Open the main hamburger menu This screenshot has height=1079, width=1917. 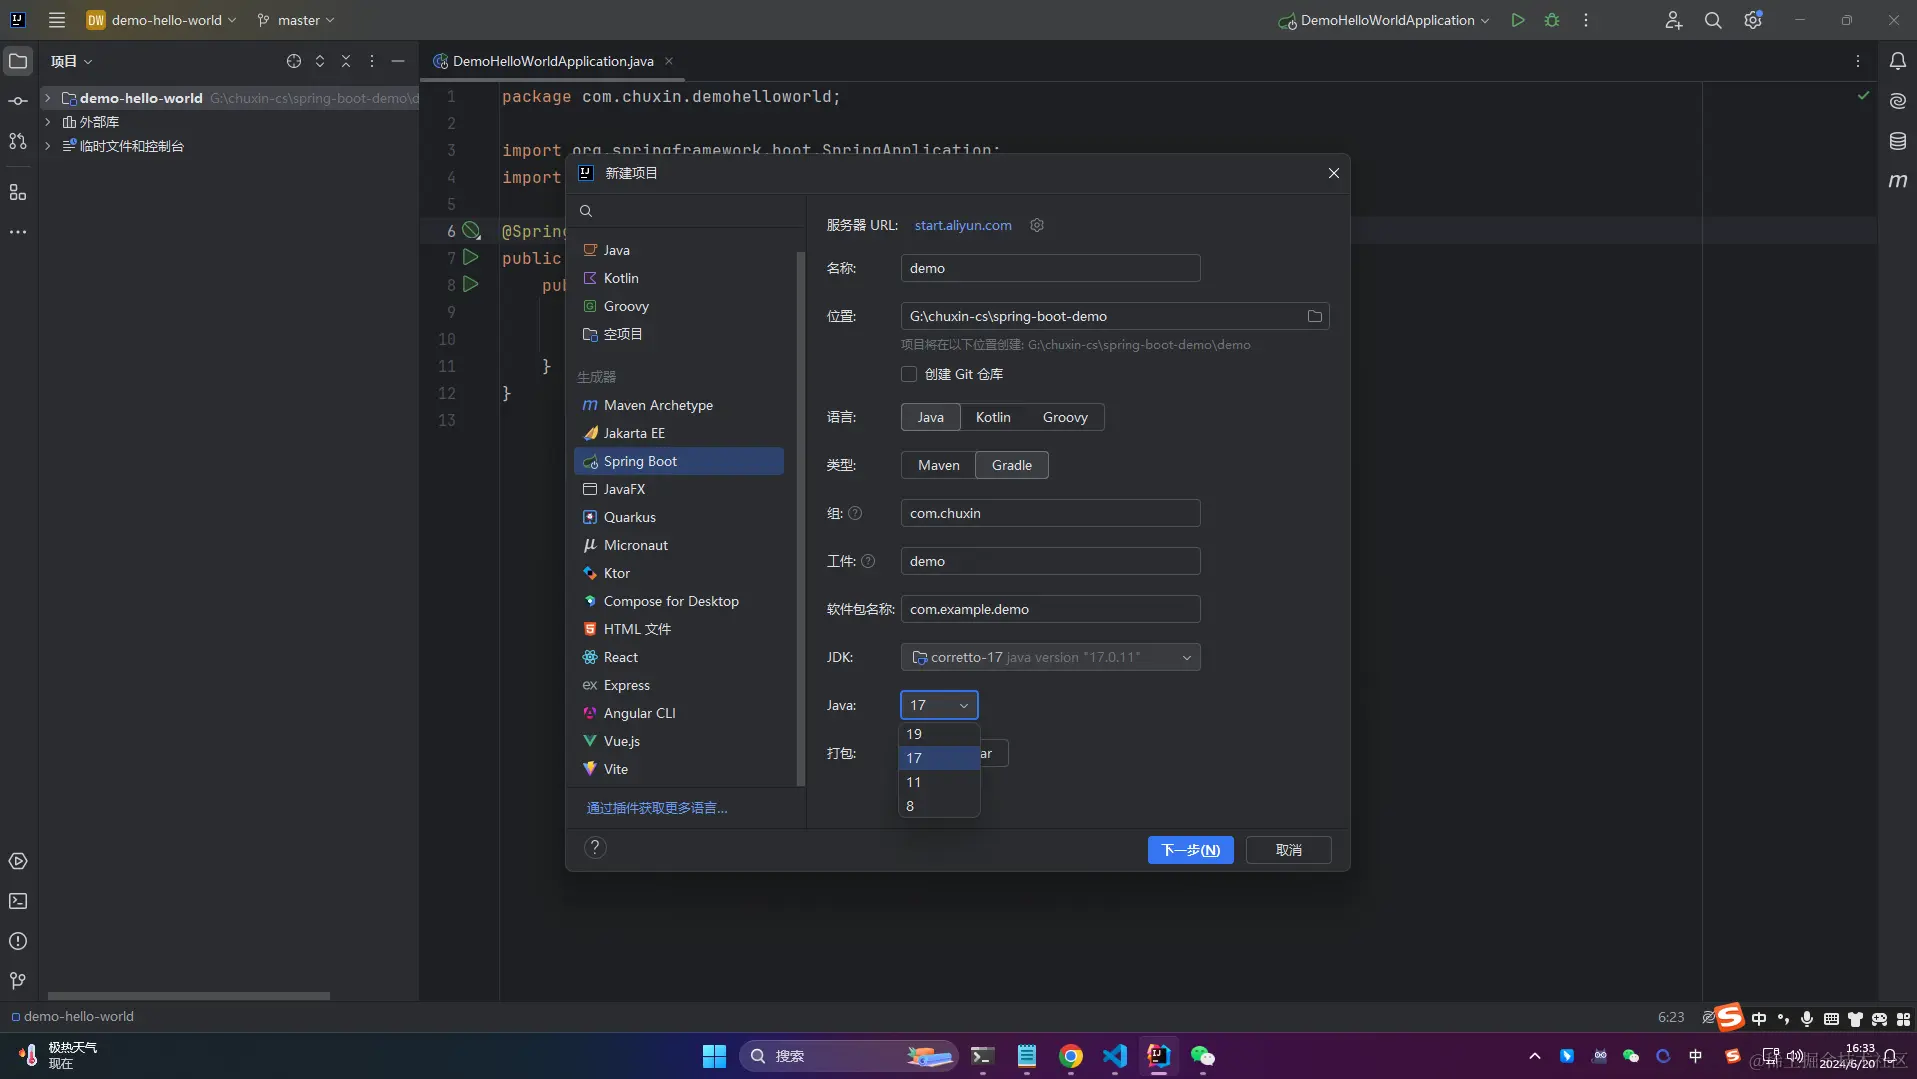(57, 20)
